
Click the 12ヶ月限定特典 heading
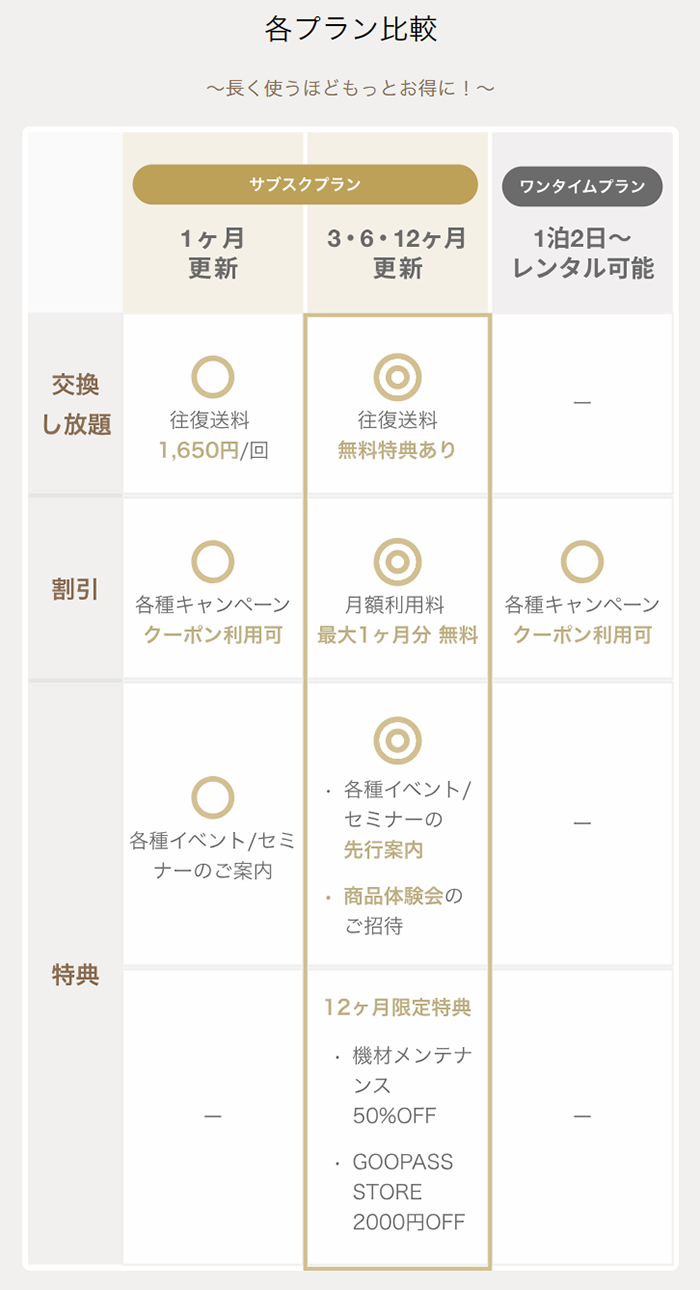pyautogui.click(x=397, y=1007)
